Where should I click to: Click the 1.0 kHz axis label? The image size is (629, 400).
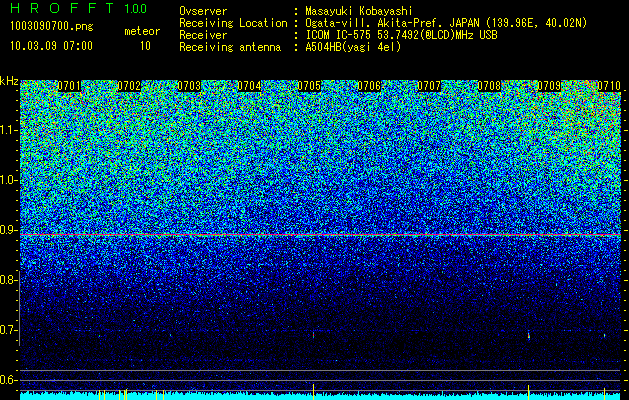coord(9,181)
